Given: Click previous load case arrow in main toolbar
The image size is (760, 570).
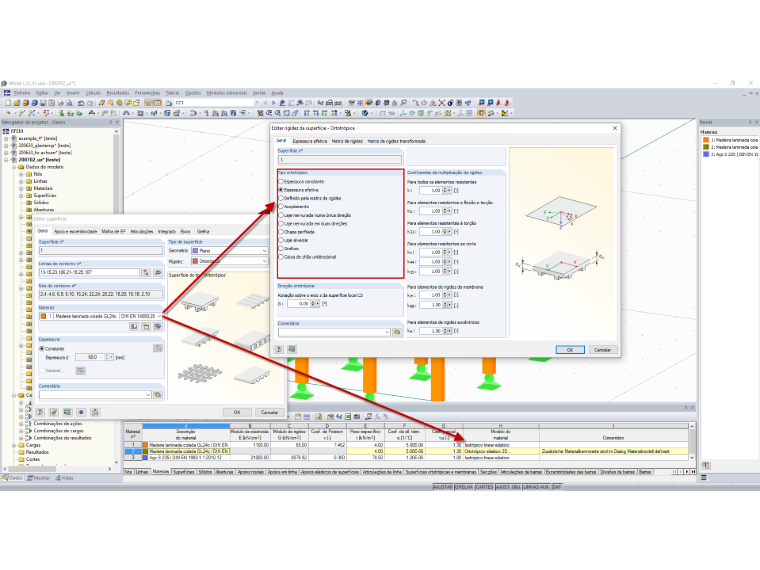Looking at the screenshot, I should coord(265,103).
